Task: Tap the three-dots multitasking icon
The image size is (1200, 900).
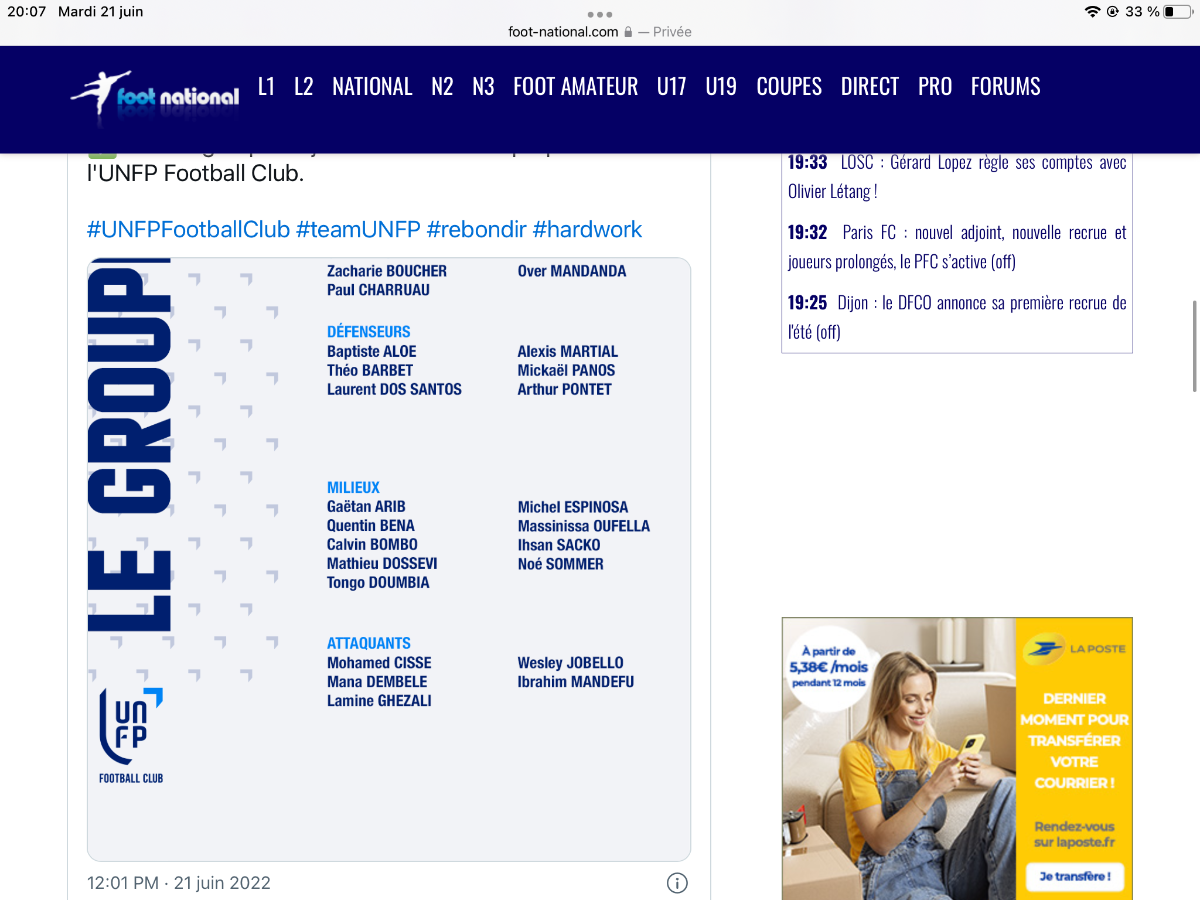Action: (x=600, y=14)
